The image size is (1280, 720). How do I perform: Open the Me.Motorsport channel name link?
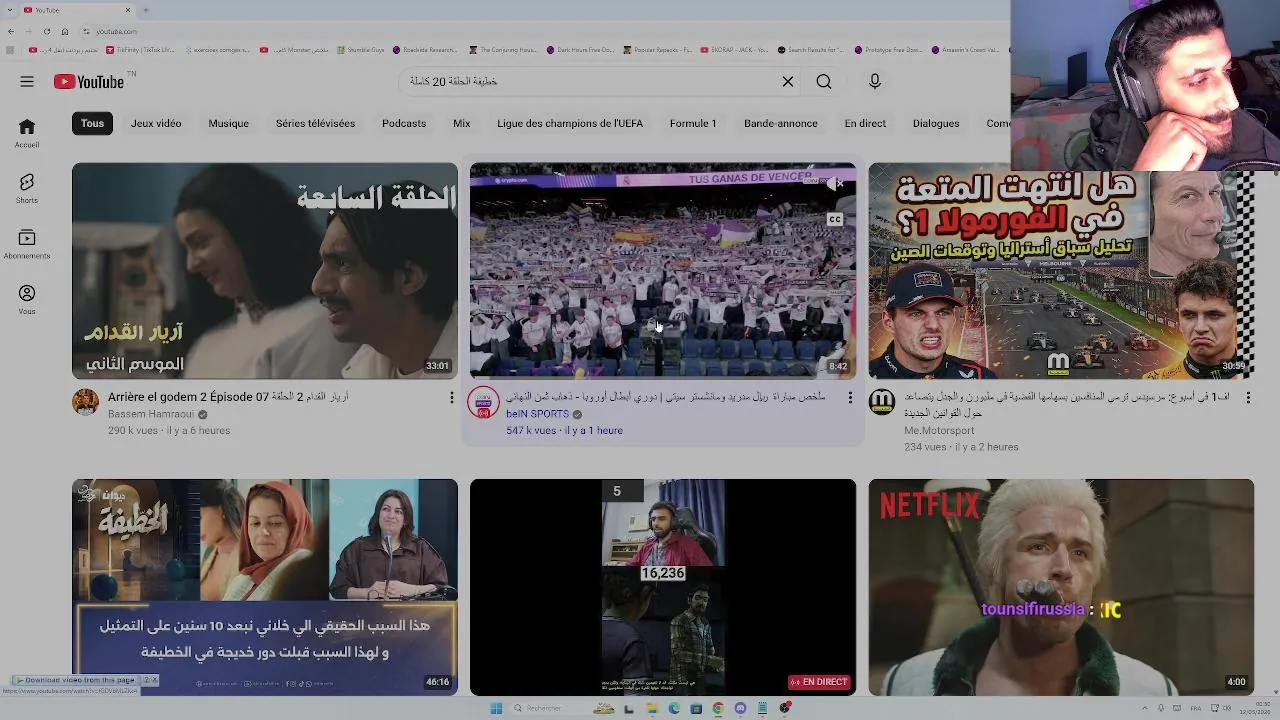pyautogui.click(x=939, y=431)
